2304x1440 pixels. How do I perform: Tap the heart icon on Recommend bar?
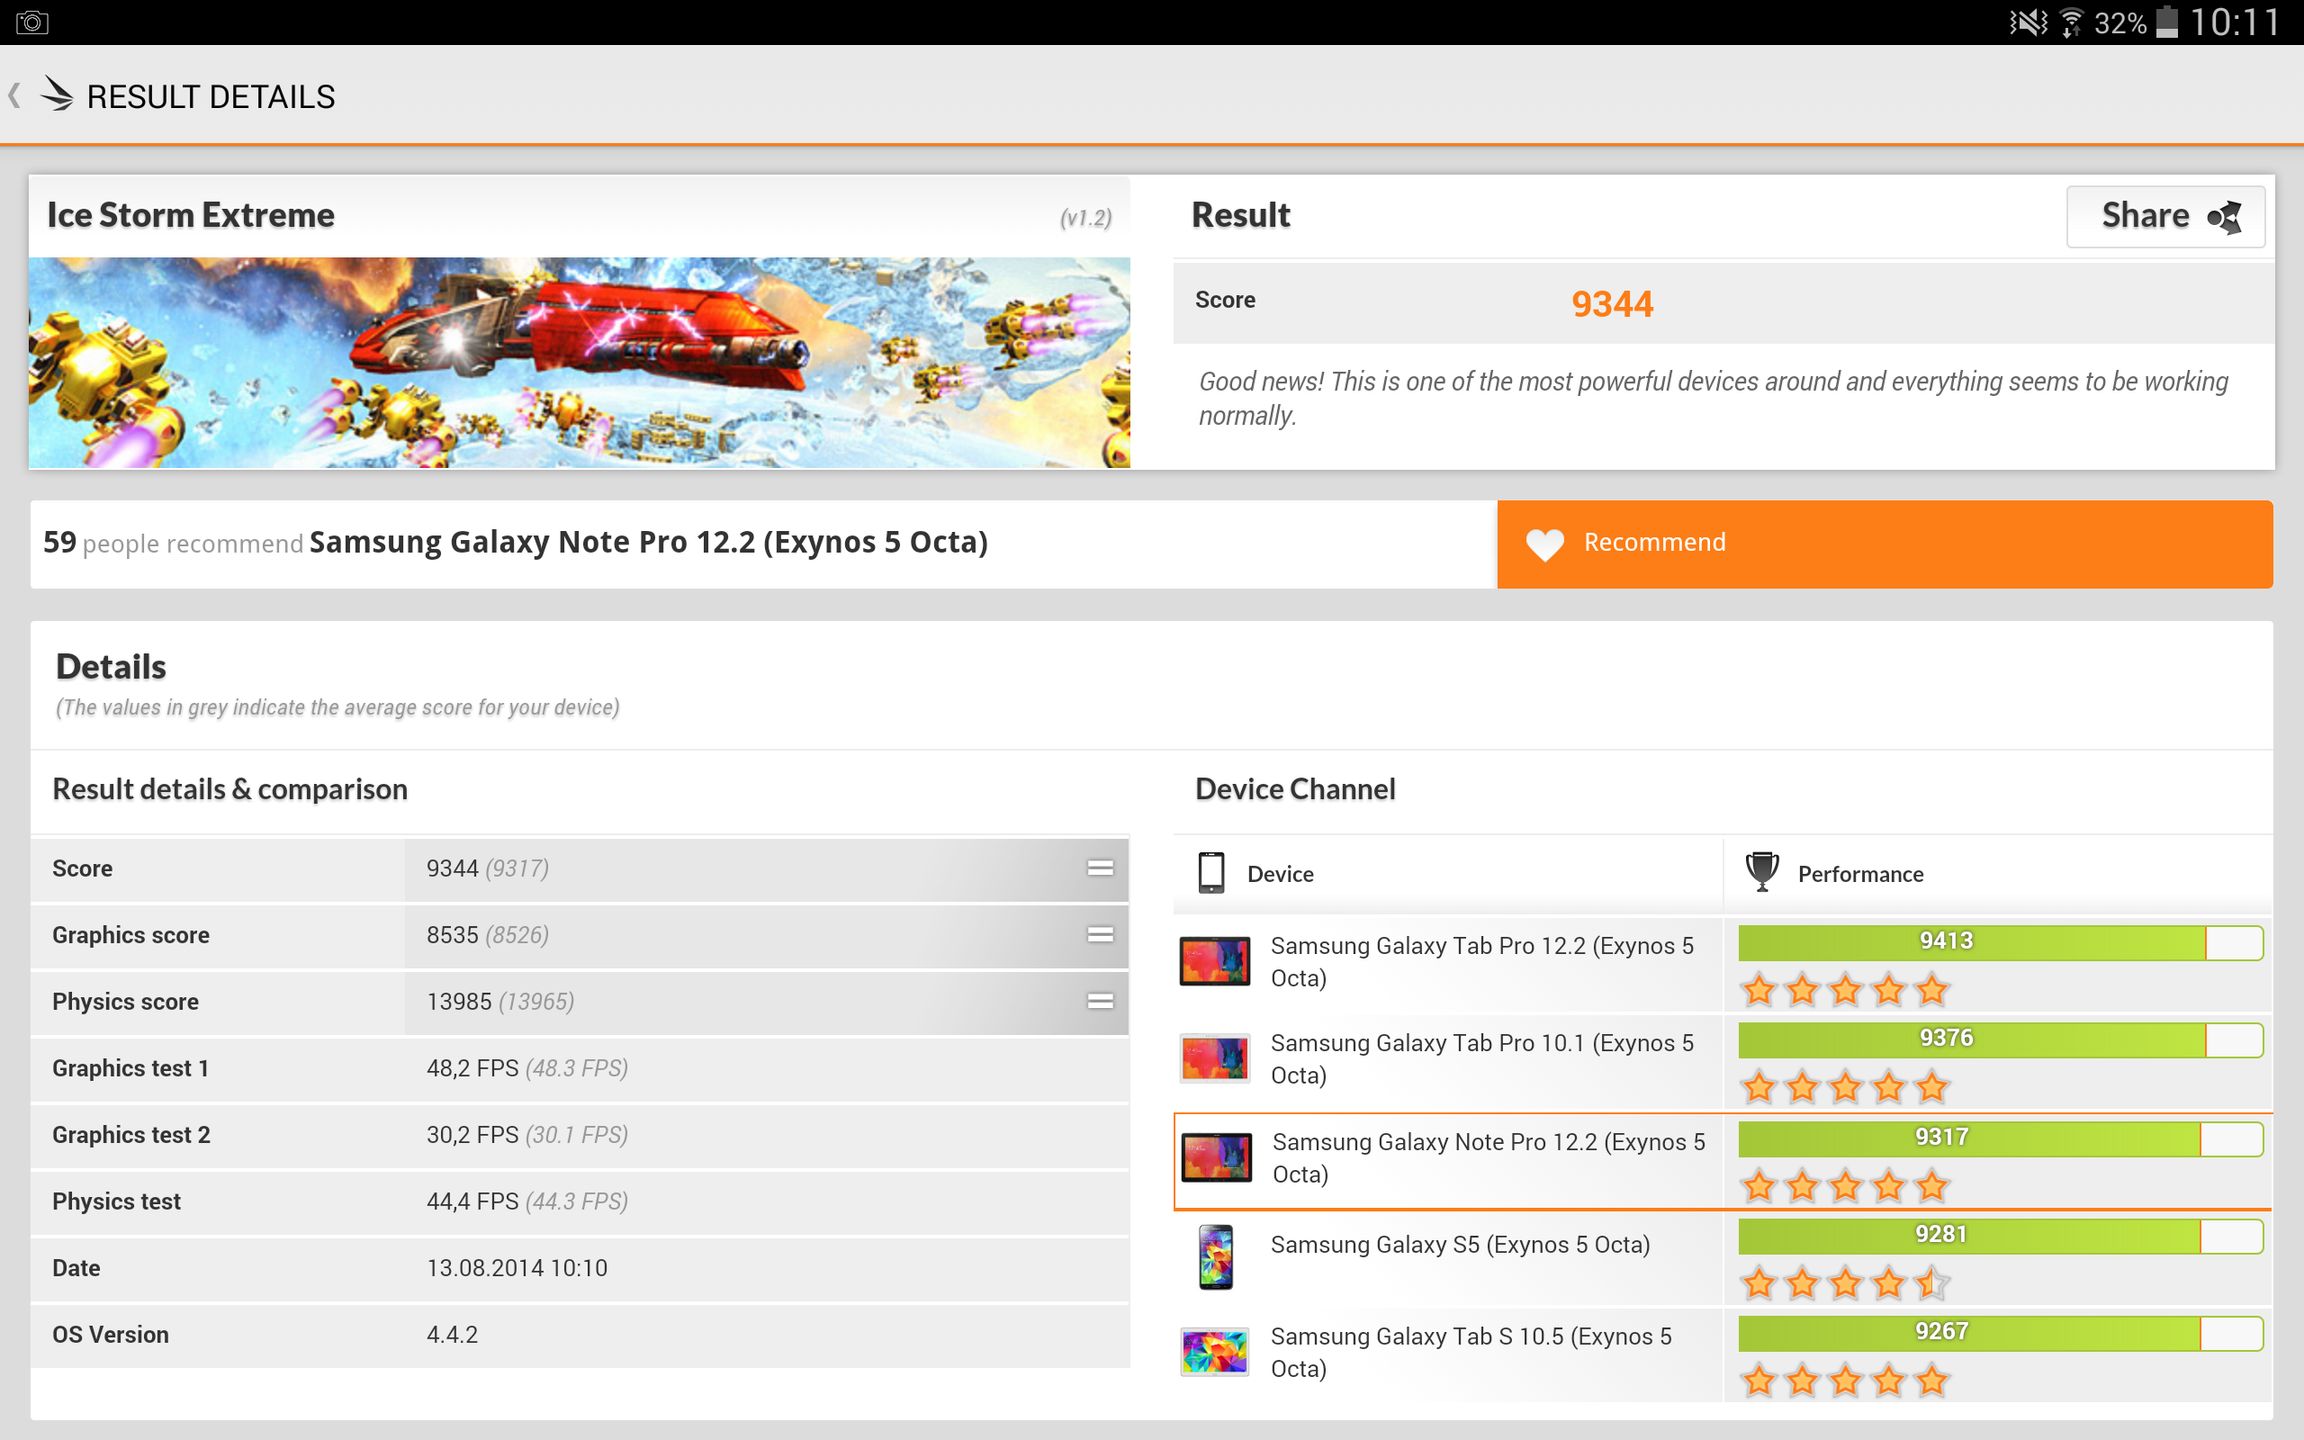point(1544,544)
